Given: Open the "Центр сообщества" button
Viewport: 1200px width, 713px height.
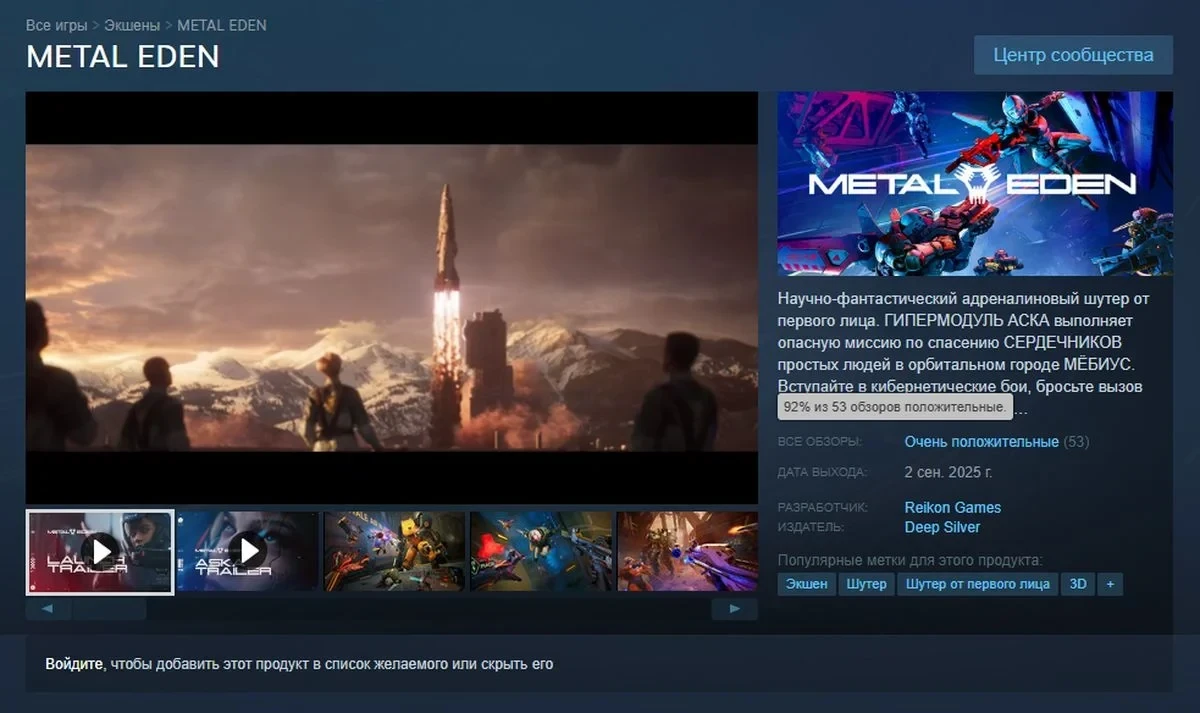Looking at the screenshot, I should (1073, 55).
